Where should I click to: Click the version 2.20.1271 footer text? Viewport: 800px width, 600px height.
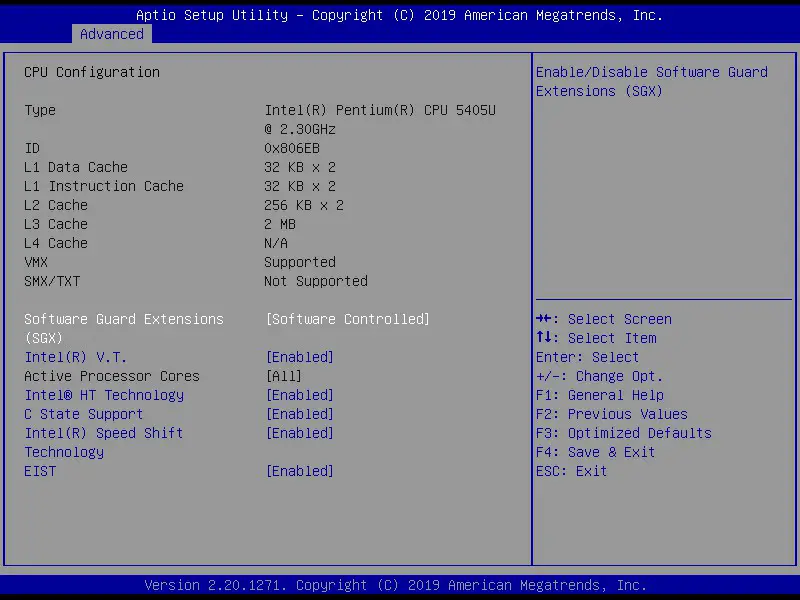coord(398,584)
